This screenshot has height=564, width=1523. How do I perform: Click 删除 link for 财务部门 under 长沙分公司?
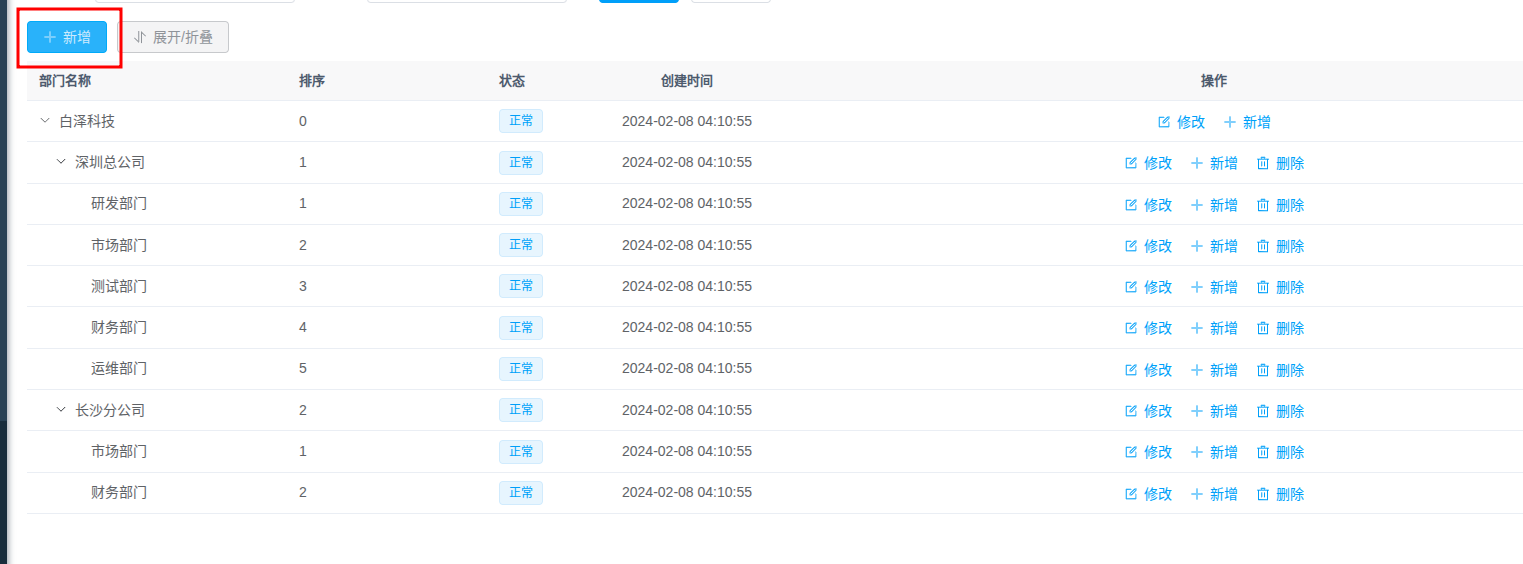pos(1290,494)
